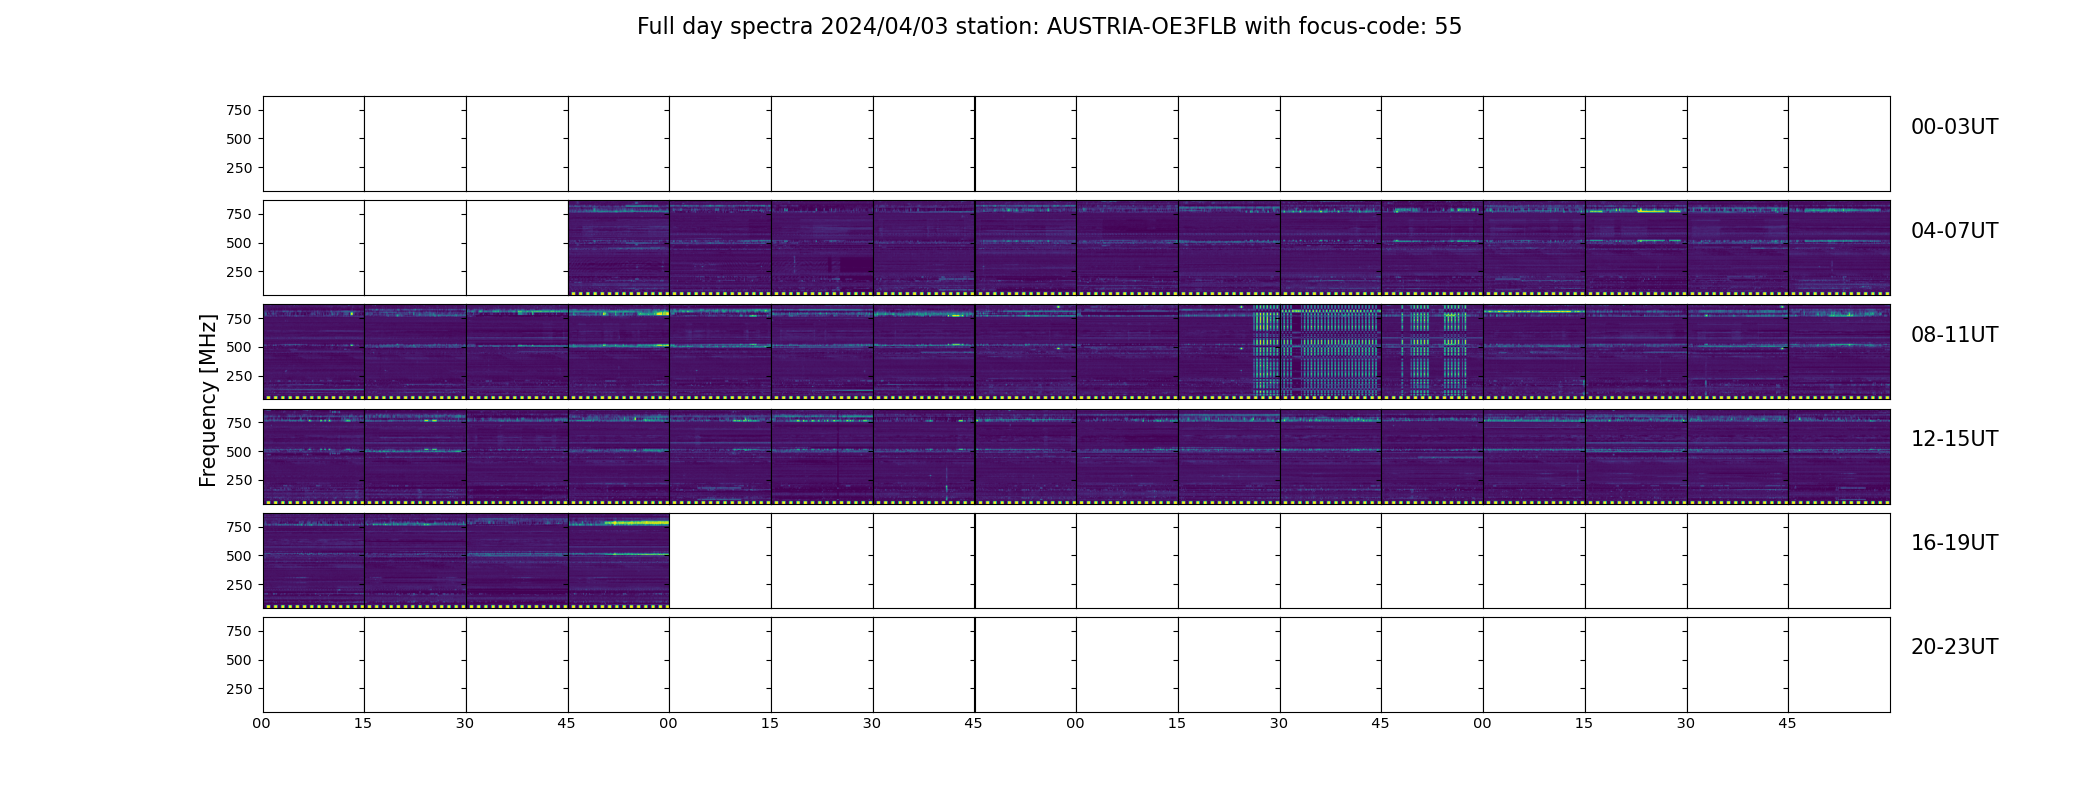Click the bright yellow streak ending the 16-19UT spectrogram
This screenshot has width=2100, height=800.
click(637, 523)
